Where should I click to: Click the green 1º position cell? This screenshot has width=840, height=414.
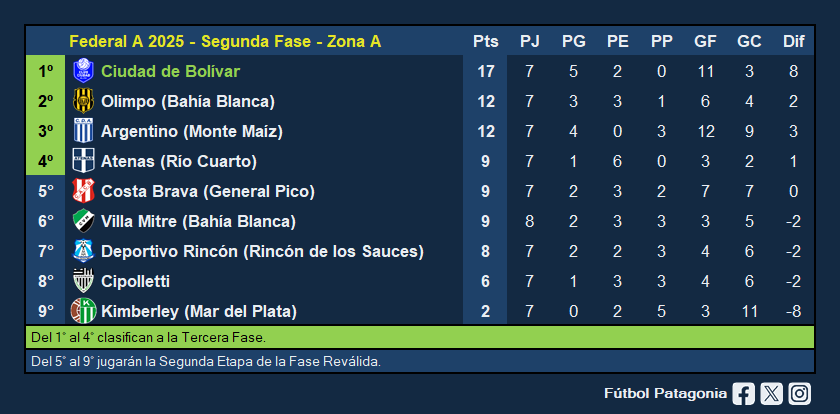tap(46, 72)
